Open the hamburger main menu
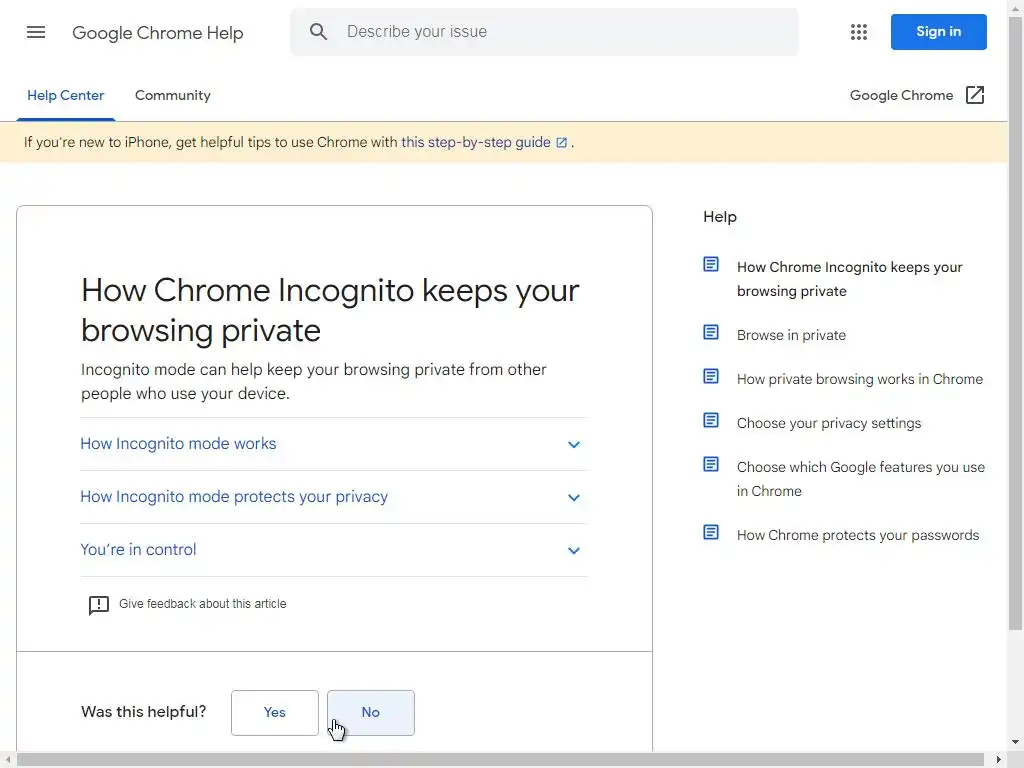This screenshot has width=1024, height=768. (36, 32)
